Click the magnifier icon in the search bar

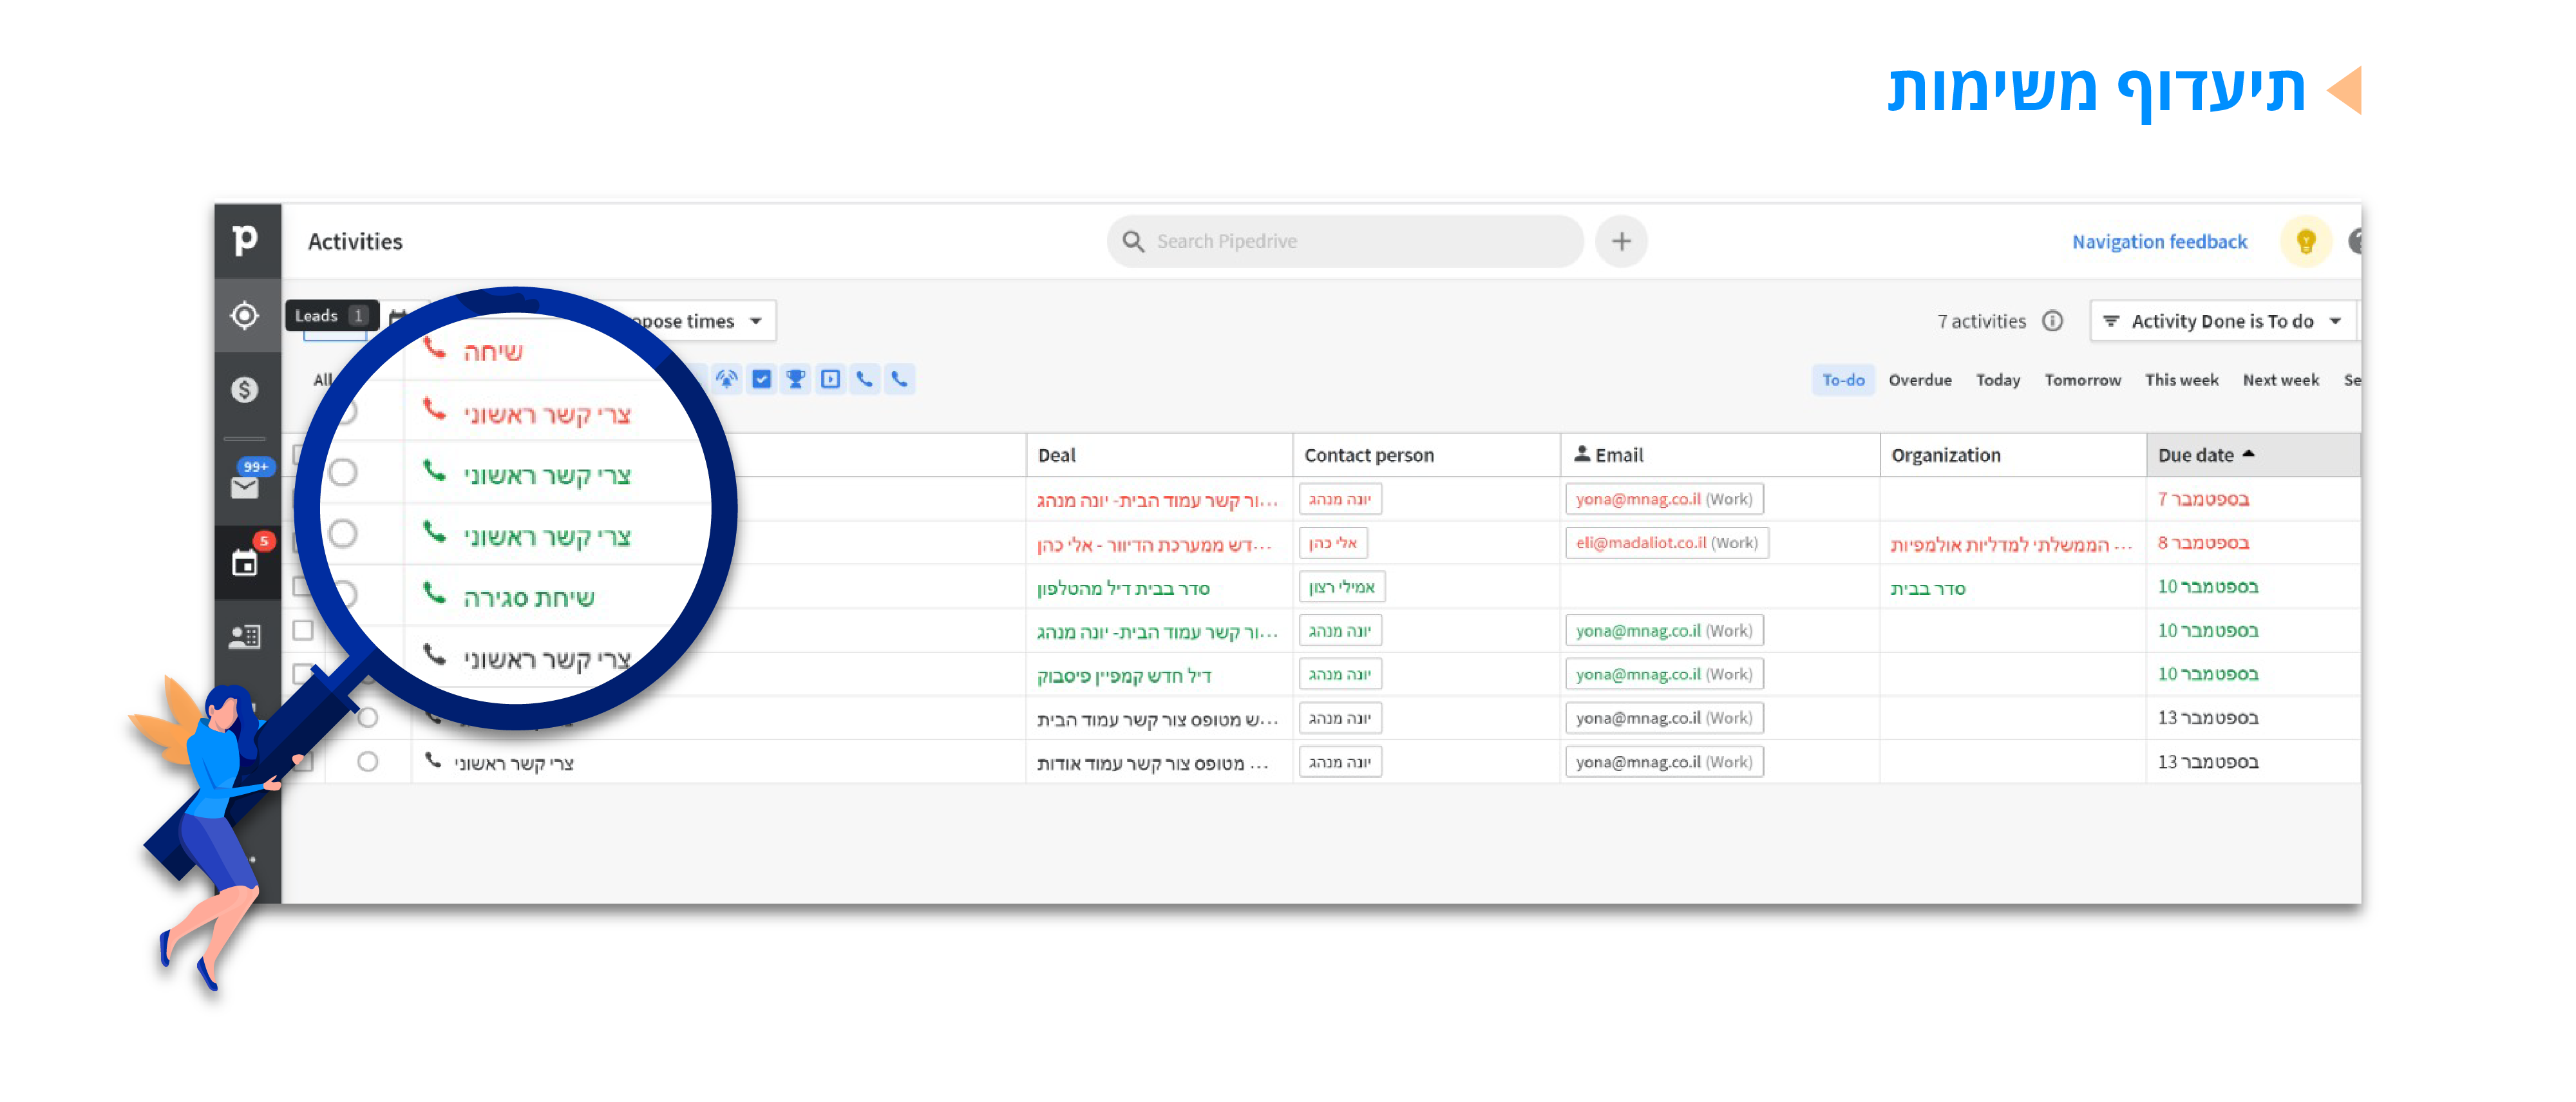(x=1133, y=241)
